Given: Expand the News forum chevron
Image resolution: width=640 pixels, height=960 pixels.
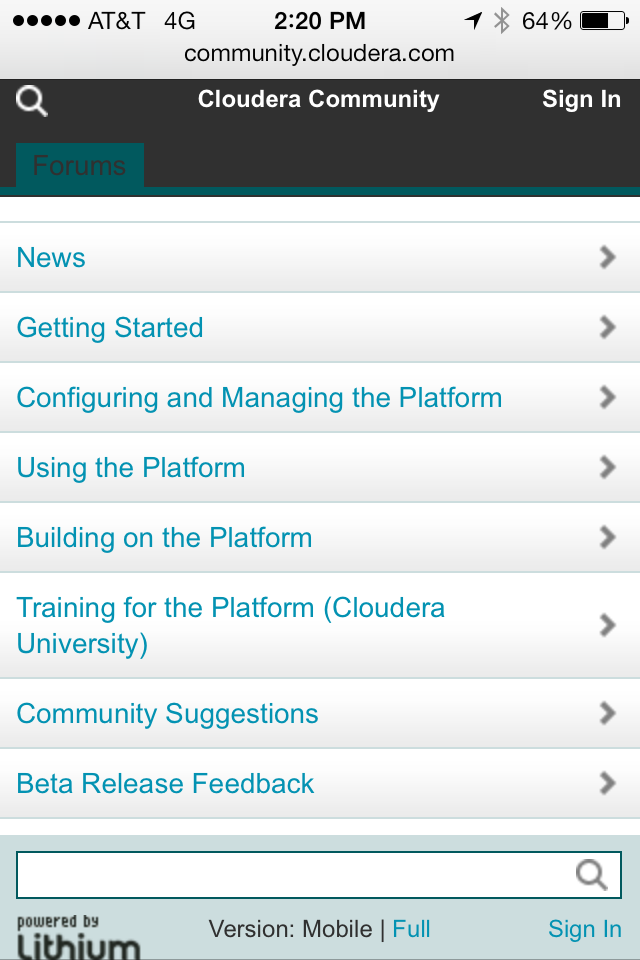Looking at the screenshot, I should [x=606, y=258].
